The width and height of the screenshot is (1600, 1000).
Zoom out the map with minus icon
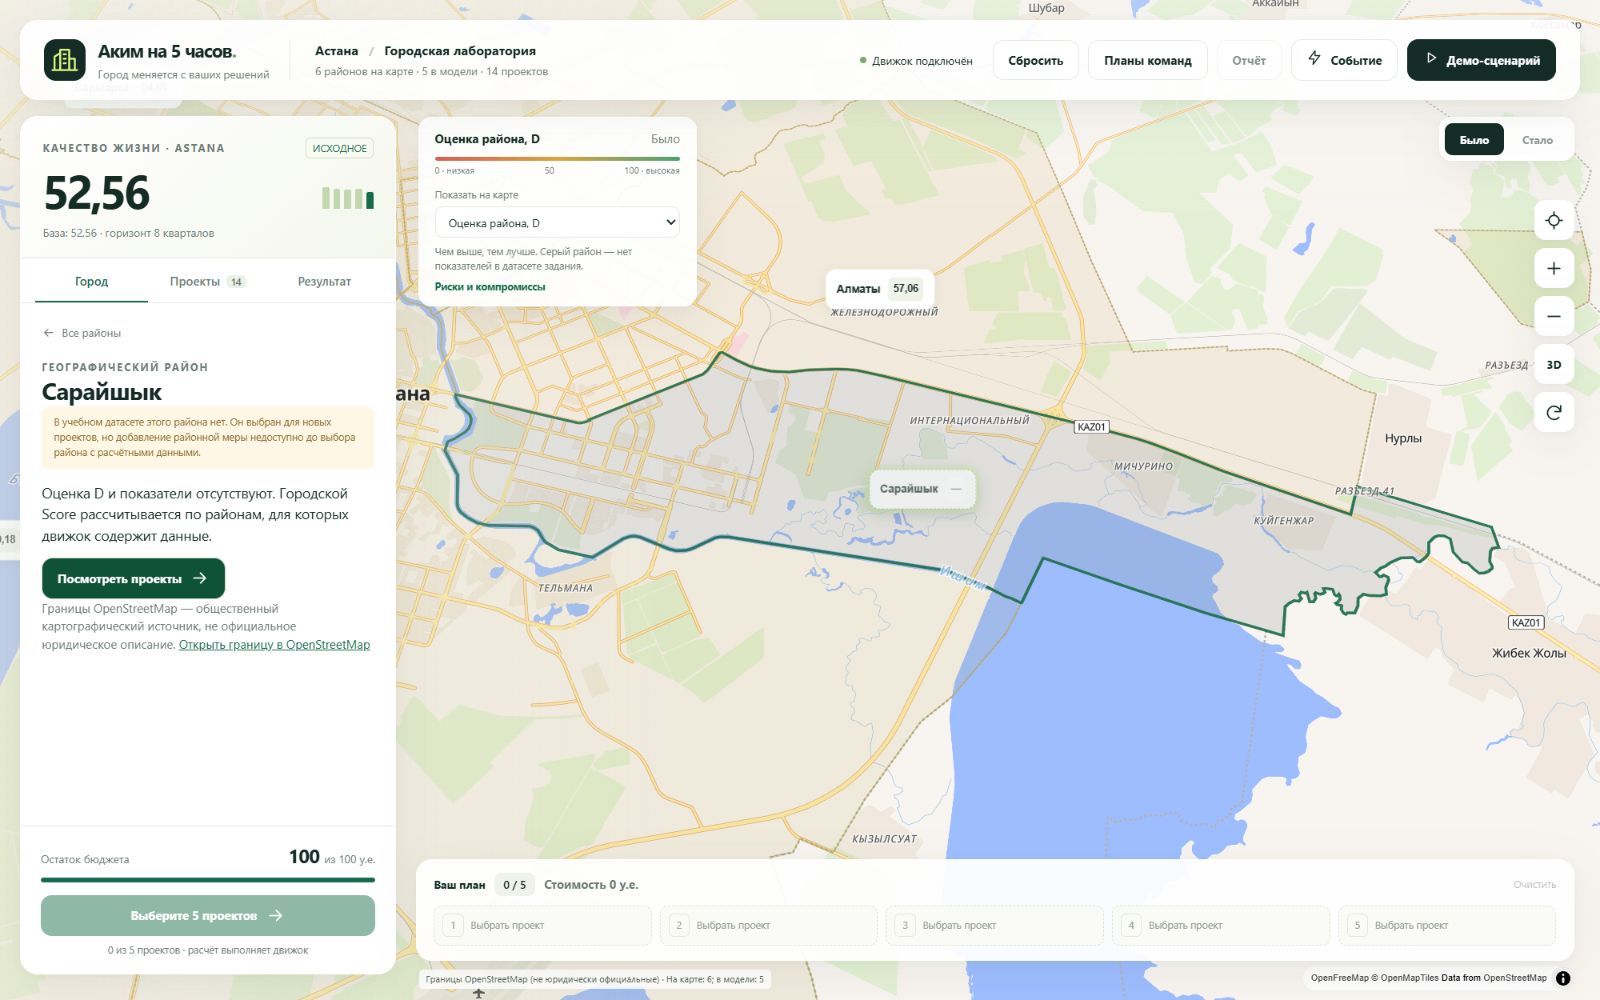tap(1554, 316)
